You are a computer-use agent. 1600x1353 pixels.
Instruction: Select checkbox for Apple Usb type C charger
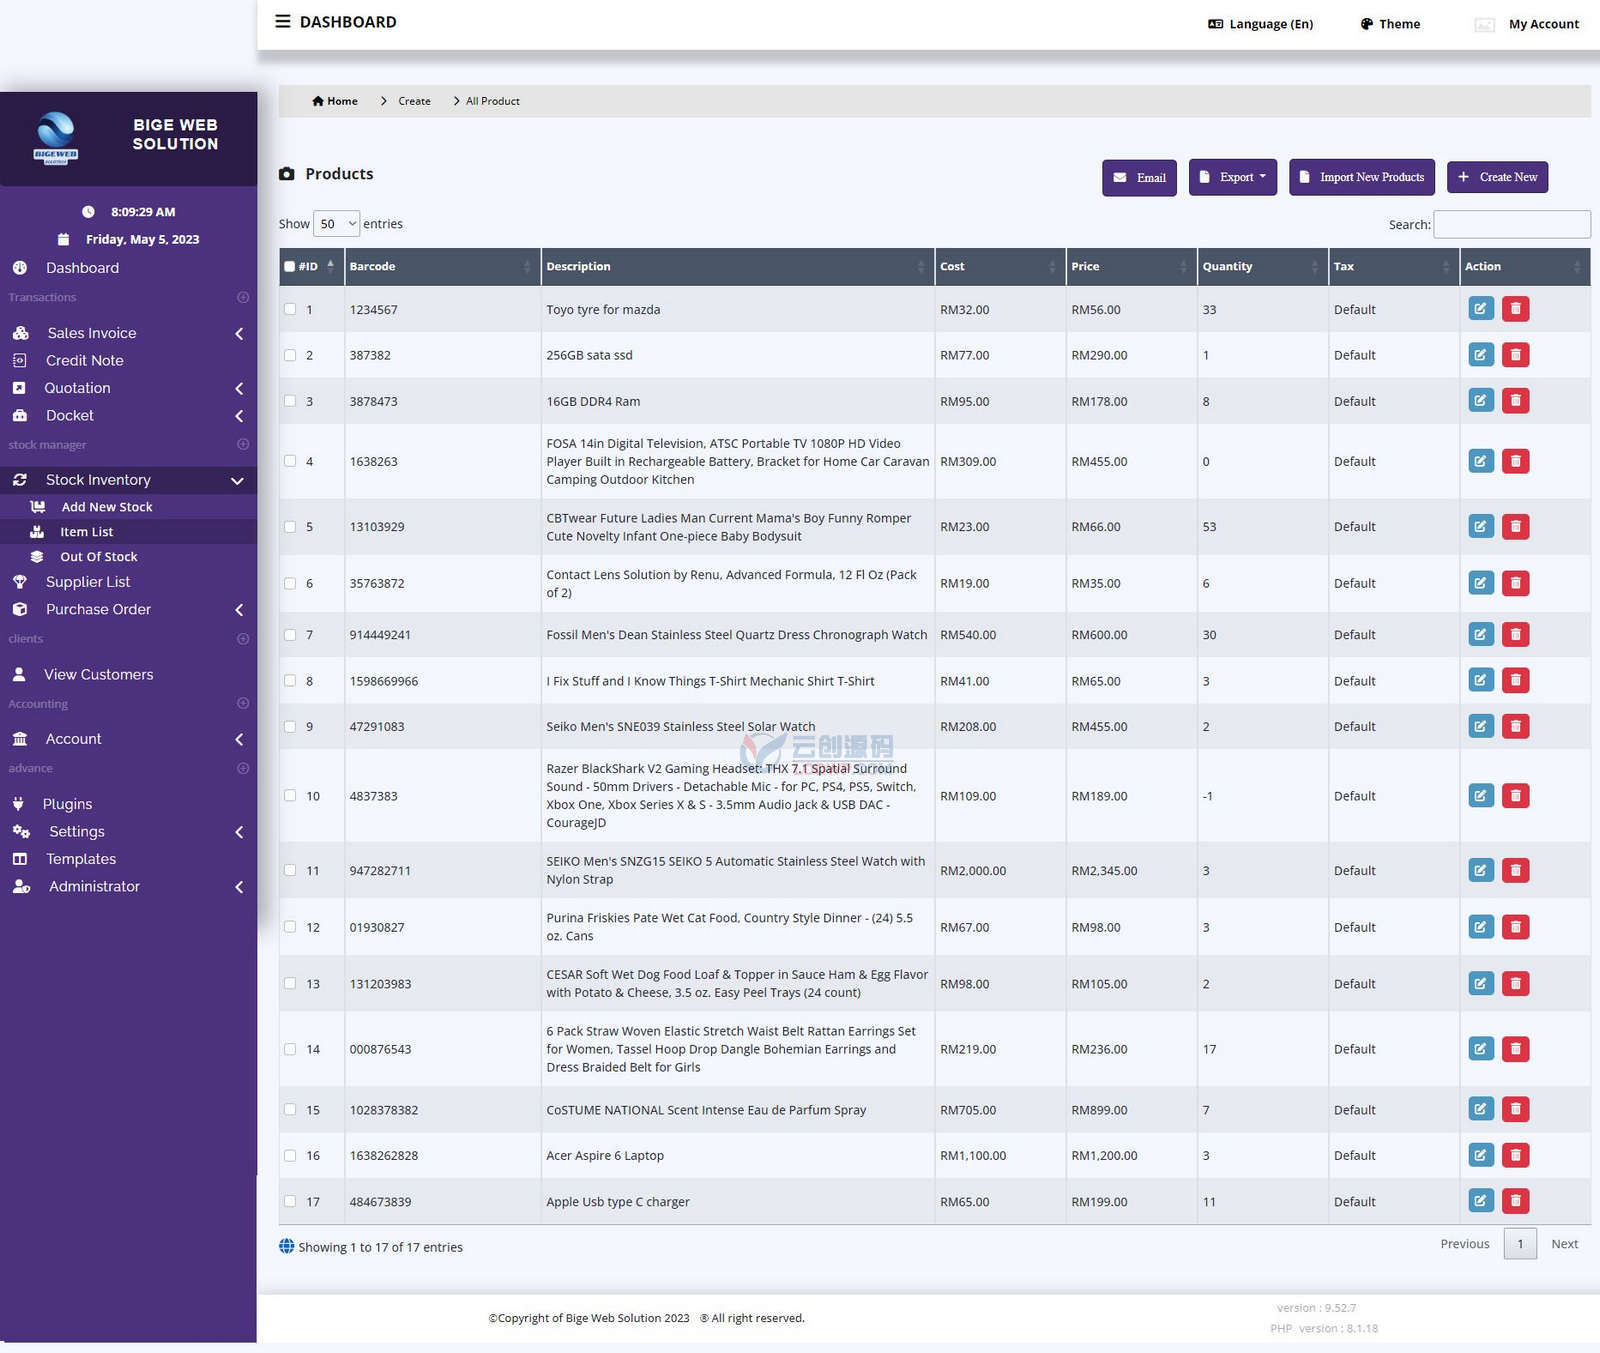[x=290, y=1201]
